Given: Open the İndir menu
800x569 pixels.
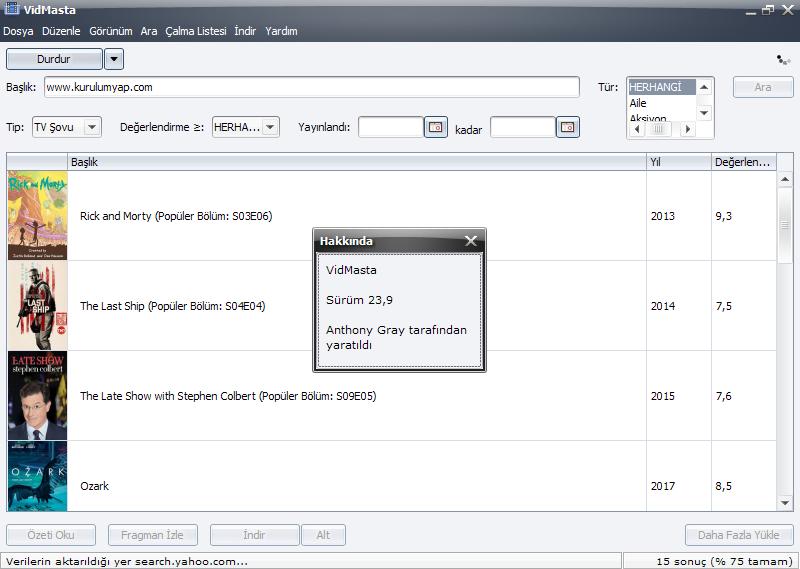Looking at the screenshot, I should 245,31.
